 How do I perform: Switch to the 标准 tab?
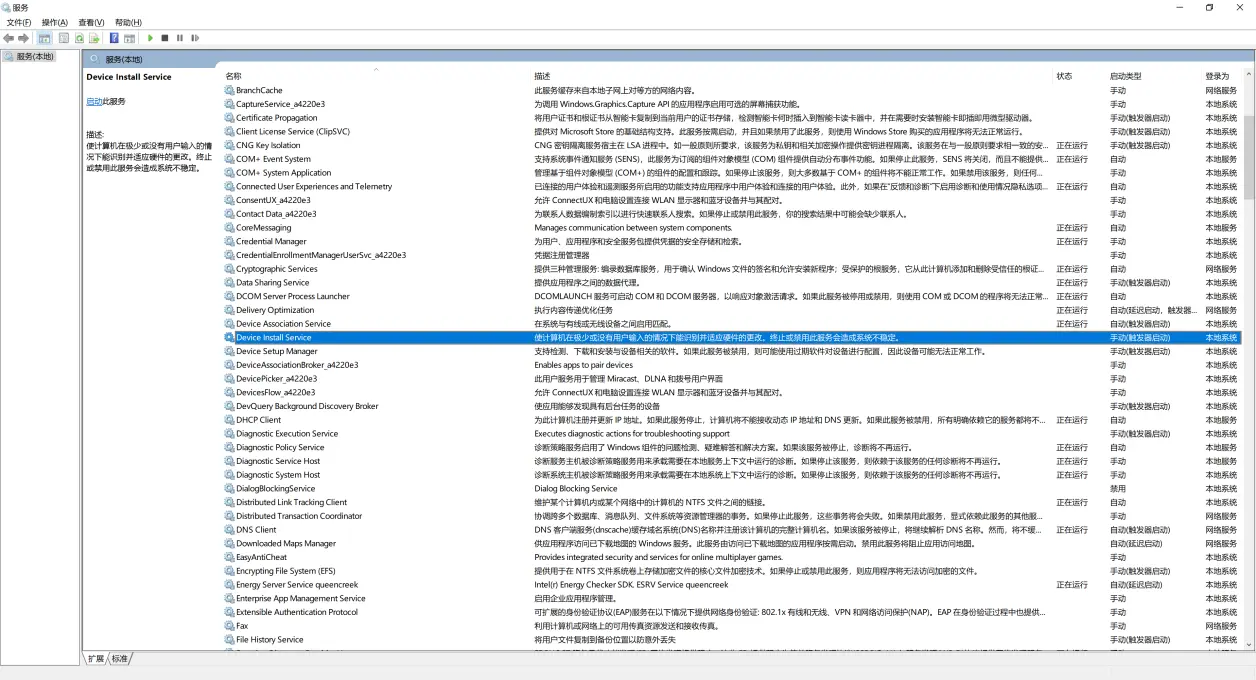point(120,659)
